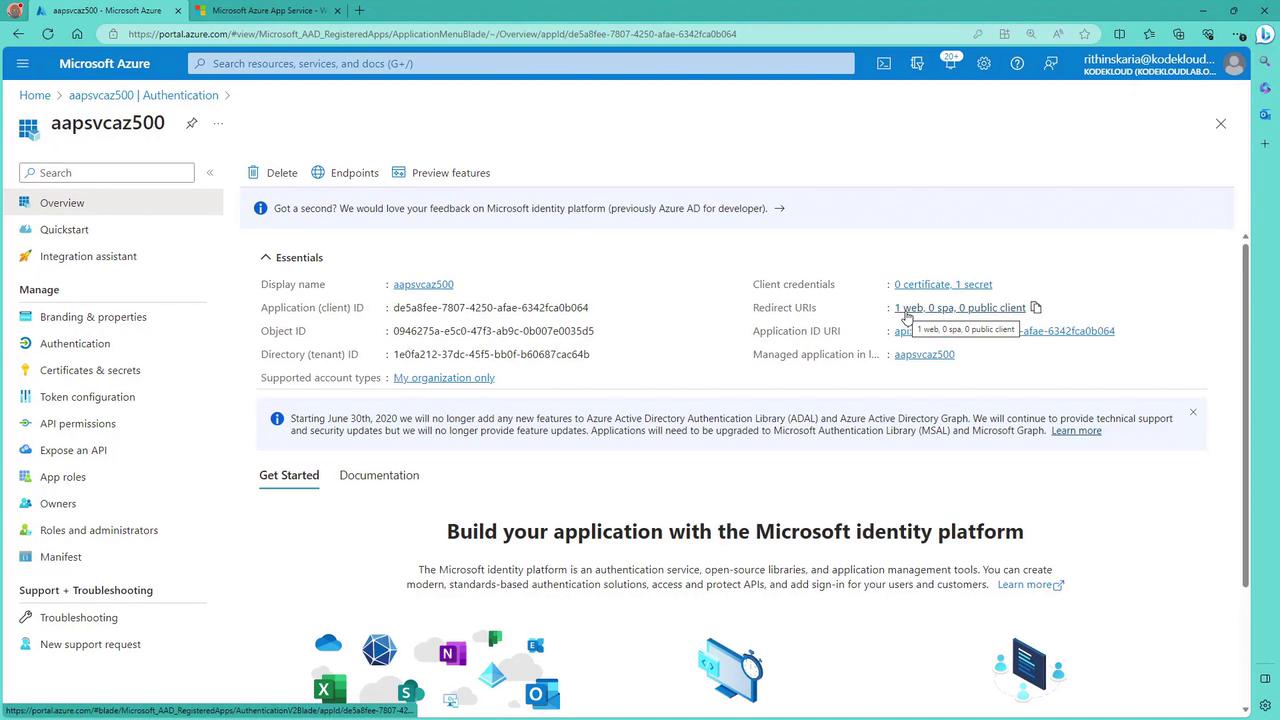Open Certificates & secrets in sidebar
This screenshot has height=720, width=1280.
(90, 370)
